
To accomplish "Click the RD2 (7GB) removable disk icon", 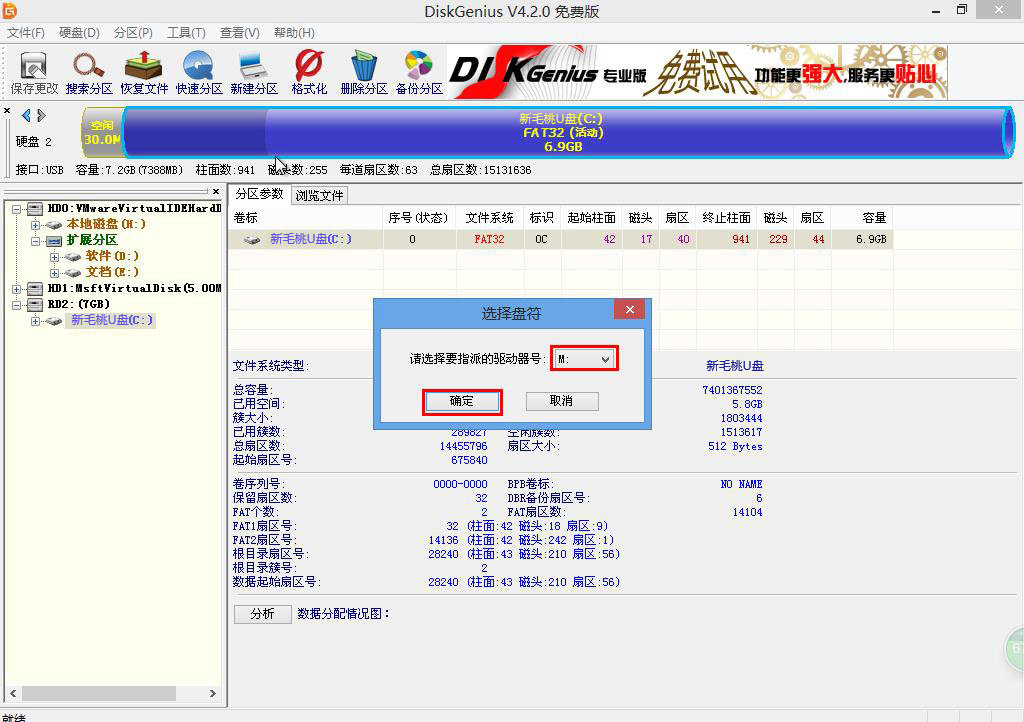I will point(35,304).
